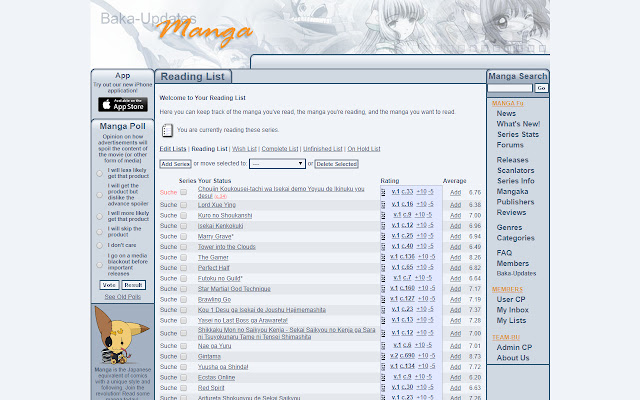Click the small list icon in Perfect Half row

point(383,268)
